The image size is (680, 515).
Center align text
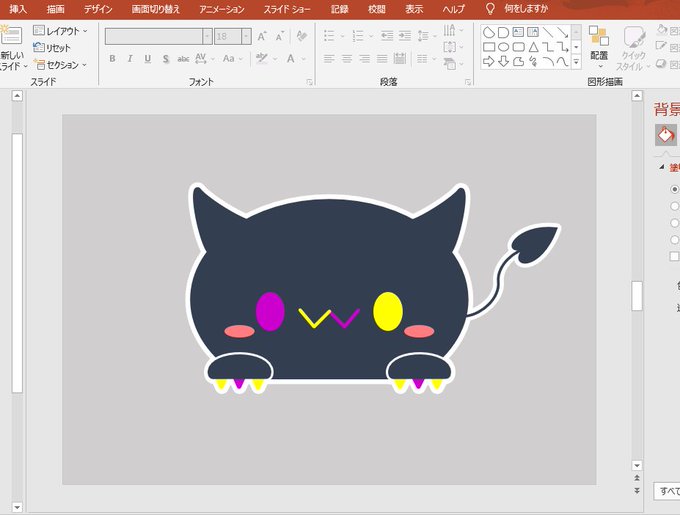pos(347,59)
